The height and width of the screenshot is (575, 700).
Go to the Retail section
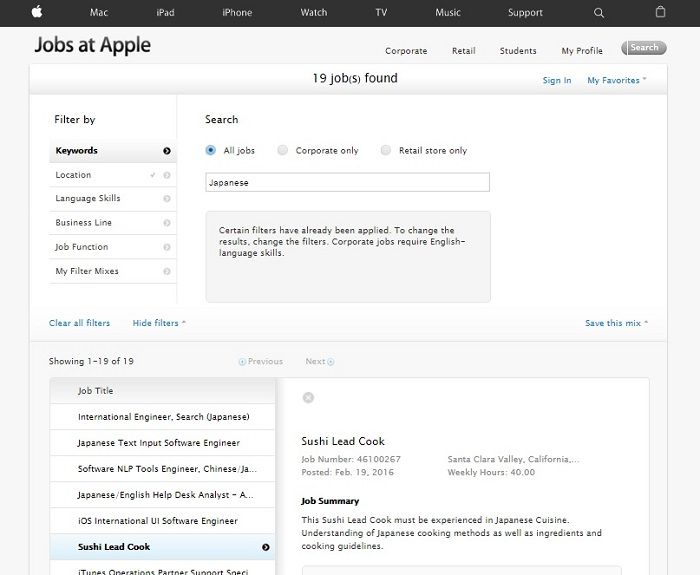[x=463, y=51]
